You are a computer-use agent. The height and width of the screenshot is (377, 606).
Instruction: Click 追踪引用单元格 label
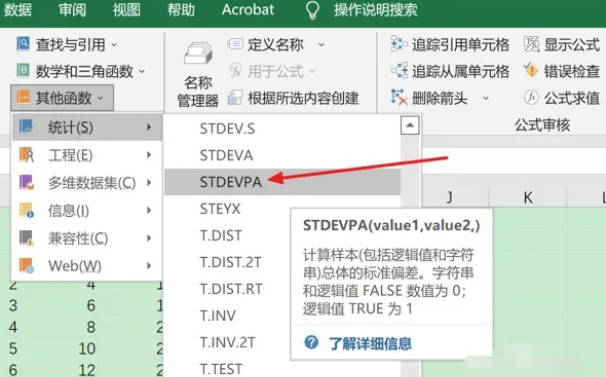click(x=461, y=45)
